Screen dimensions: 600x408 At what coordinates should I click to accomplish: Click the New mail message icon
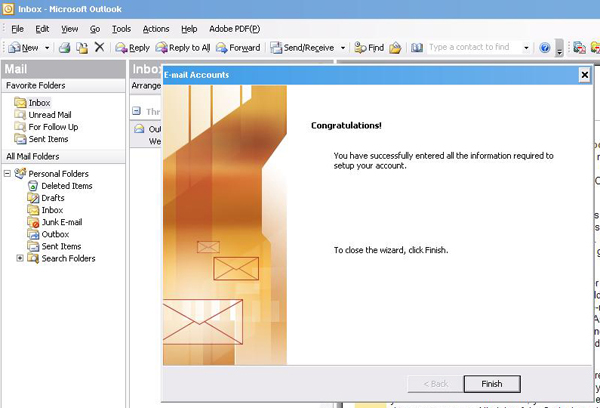click(15, 47)
